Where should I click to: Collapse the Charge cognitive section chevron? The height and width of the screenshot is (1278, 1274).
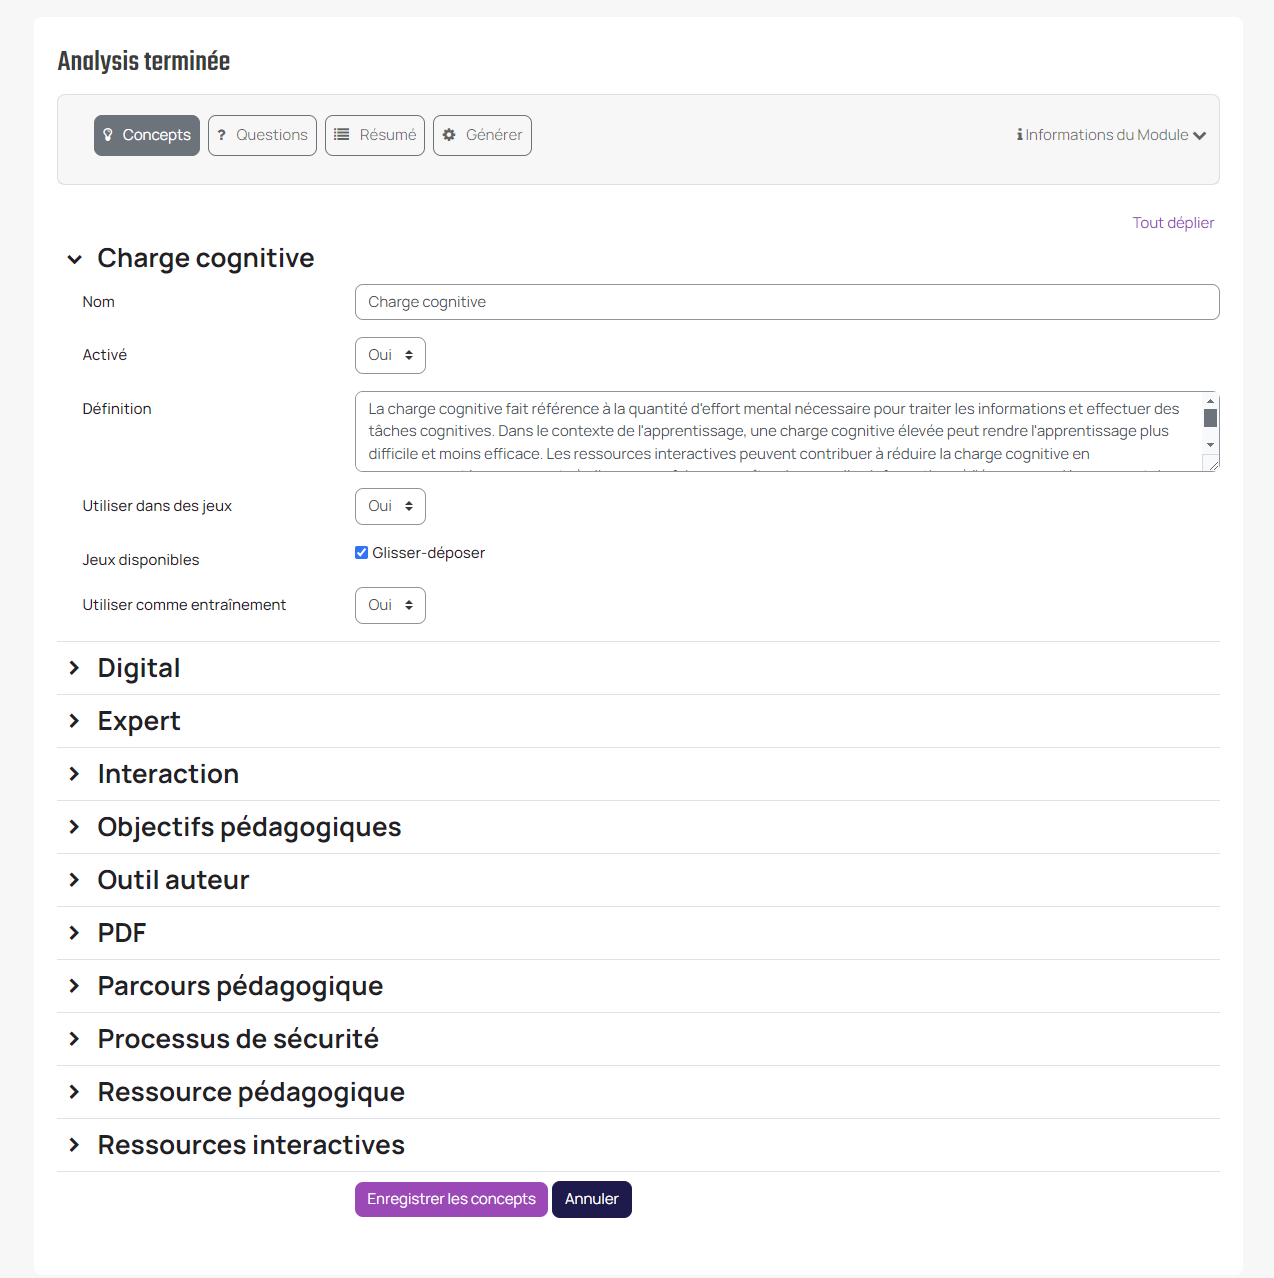[x=75, y=259]
